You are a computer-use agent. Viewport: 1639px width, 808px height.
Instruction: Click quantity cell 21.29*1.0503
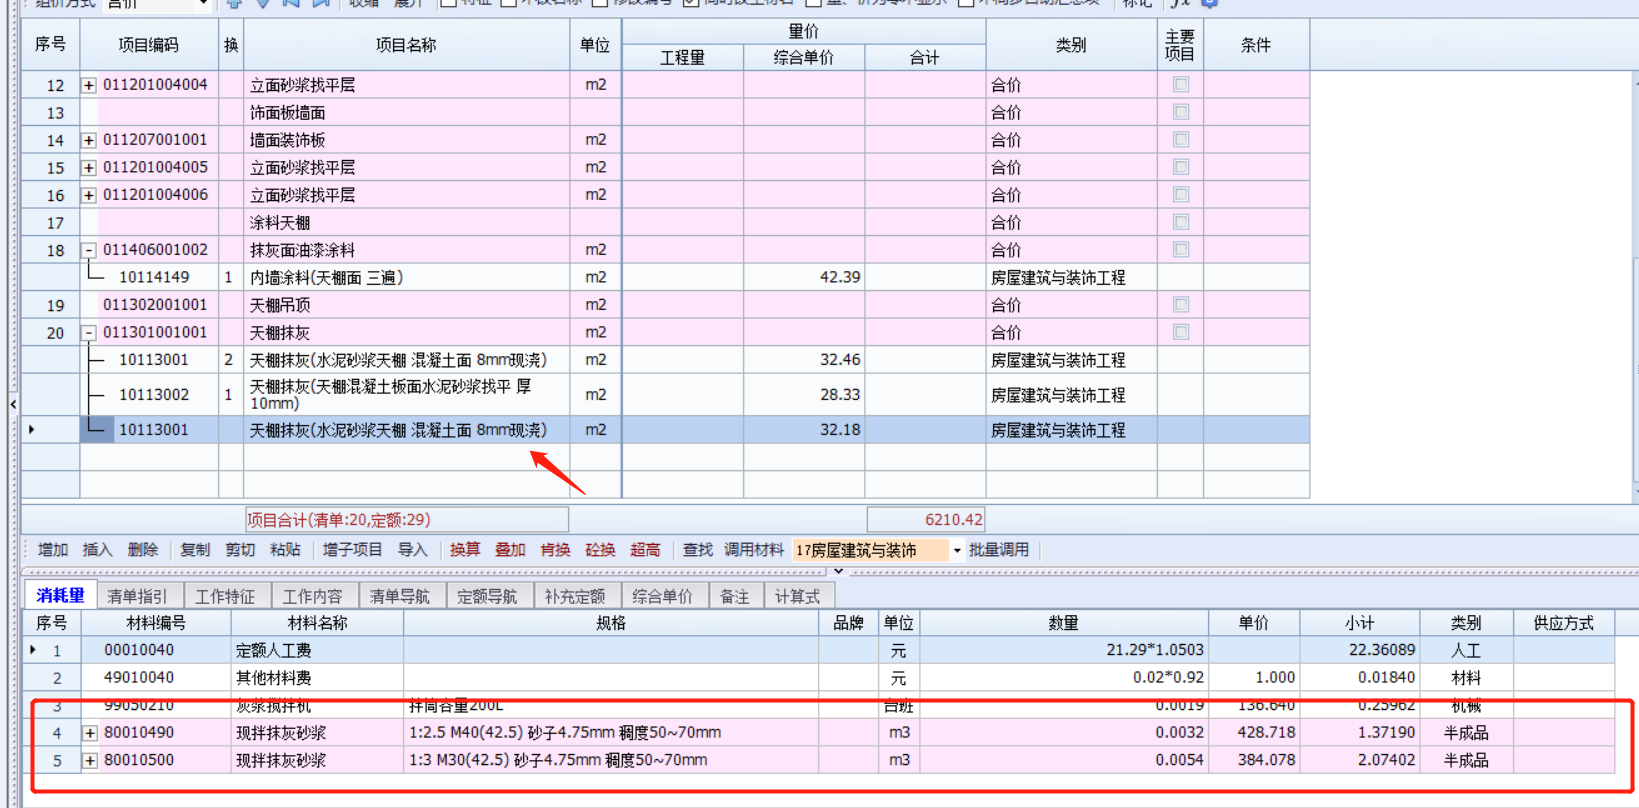click(x=1063, y=650)
